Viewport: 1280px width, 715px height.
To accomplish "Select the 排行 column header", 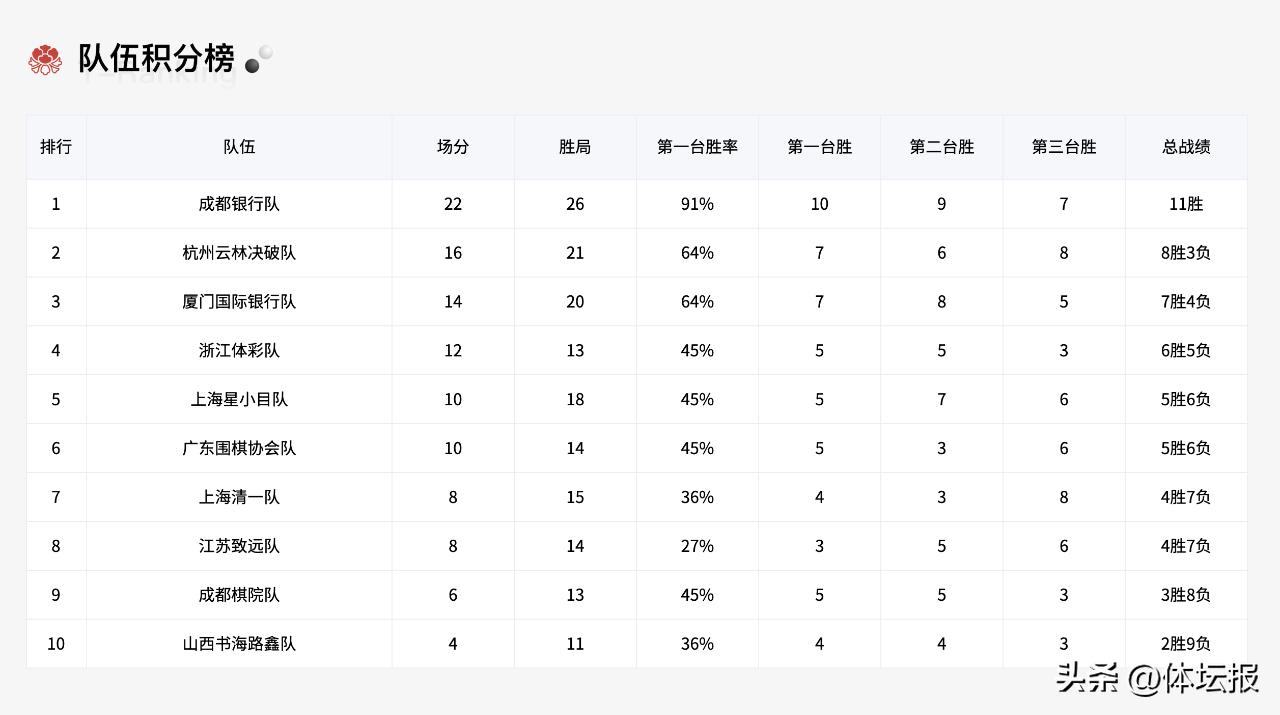I will (56, 147).
